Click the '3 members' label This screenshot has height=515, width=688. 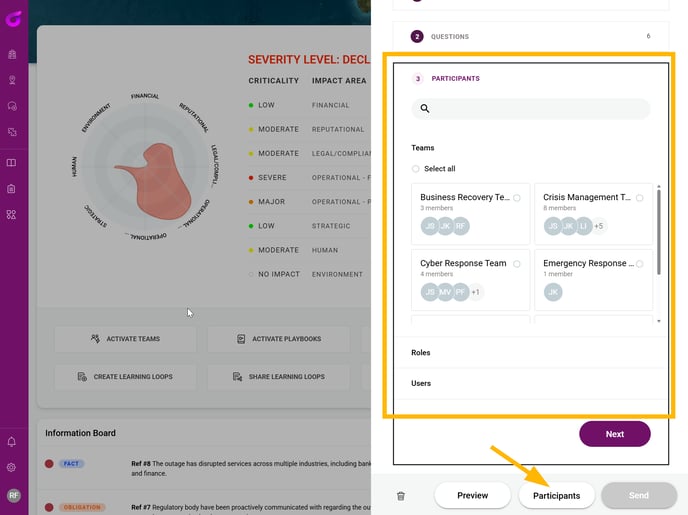pos(437,208)
